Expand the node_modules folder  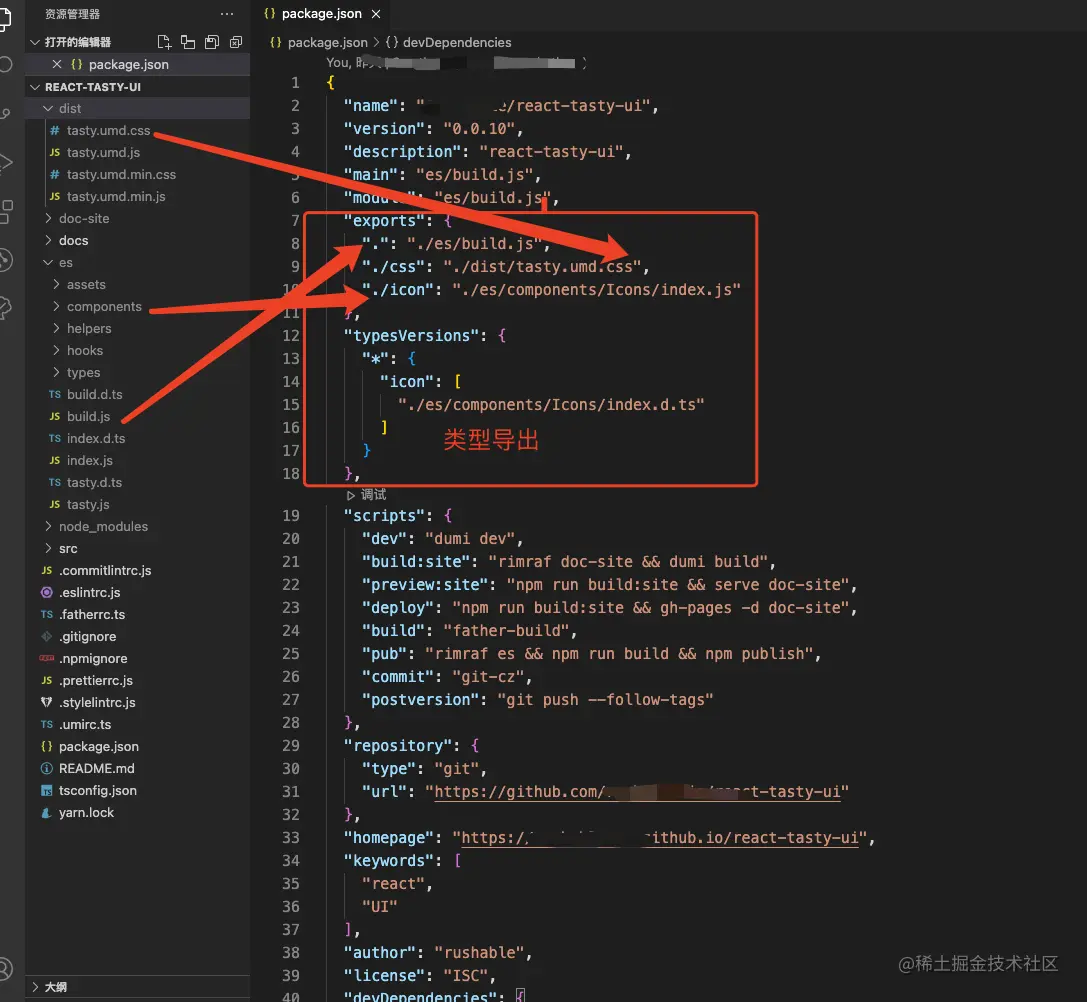[48, 526]
